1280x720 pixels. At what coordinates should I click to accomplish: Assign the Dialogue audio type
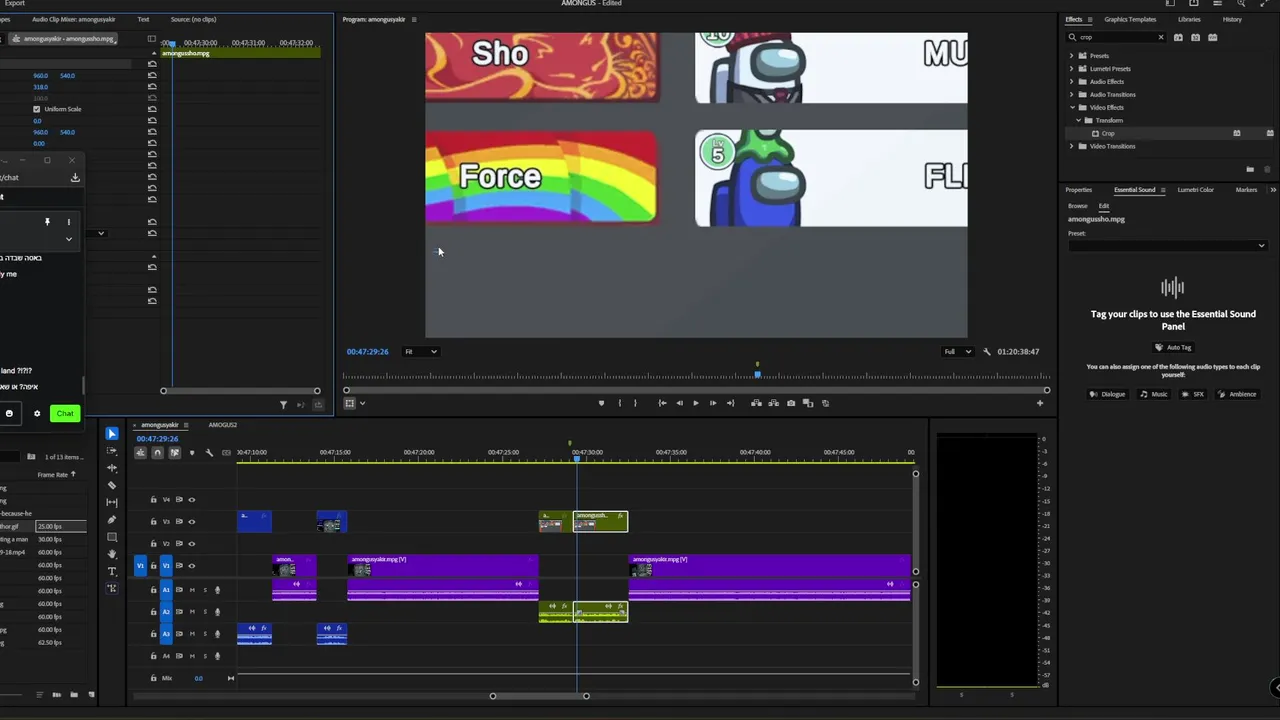click(x=1107, y=394)
